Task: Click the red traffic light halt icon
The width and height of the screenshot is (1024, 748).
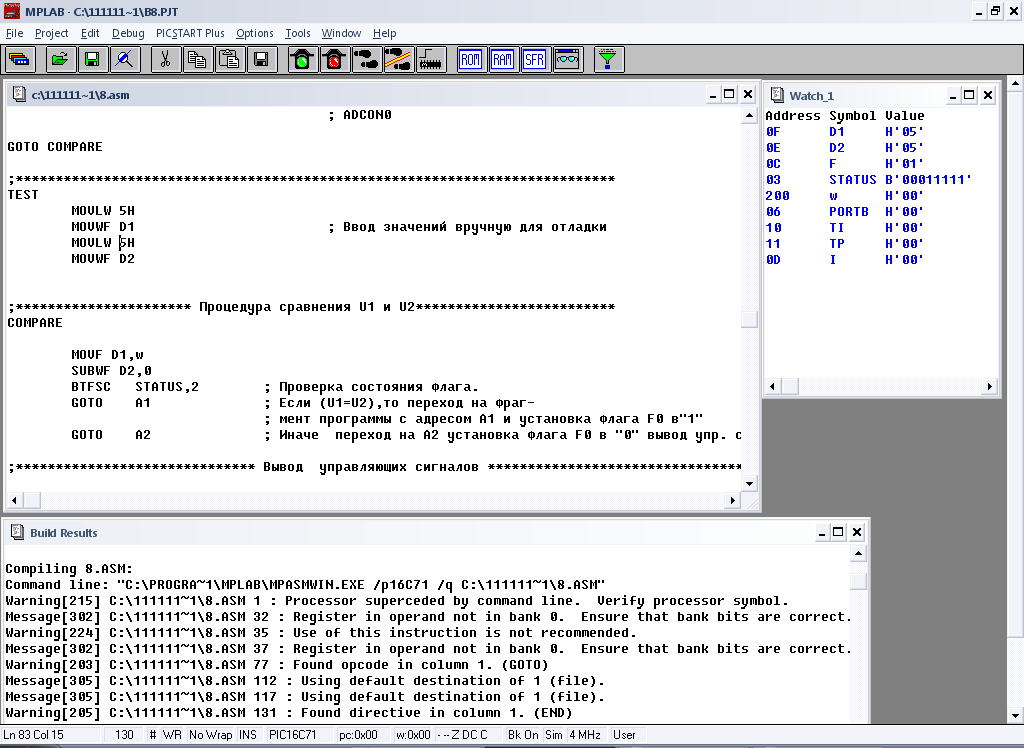Action: click(x=334, y=59)
